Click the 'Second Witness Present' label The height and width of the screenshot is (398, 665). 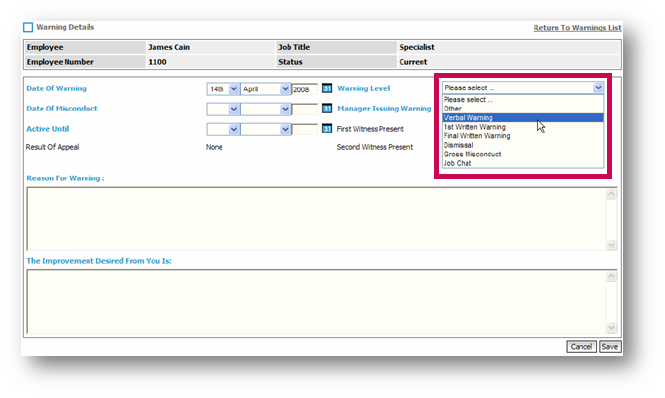[x=374, y=147]
